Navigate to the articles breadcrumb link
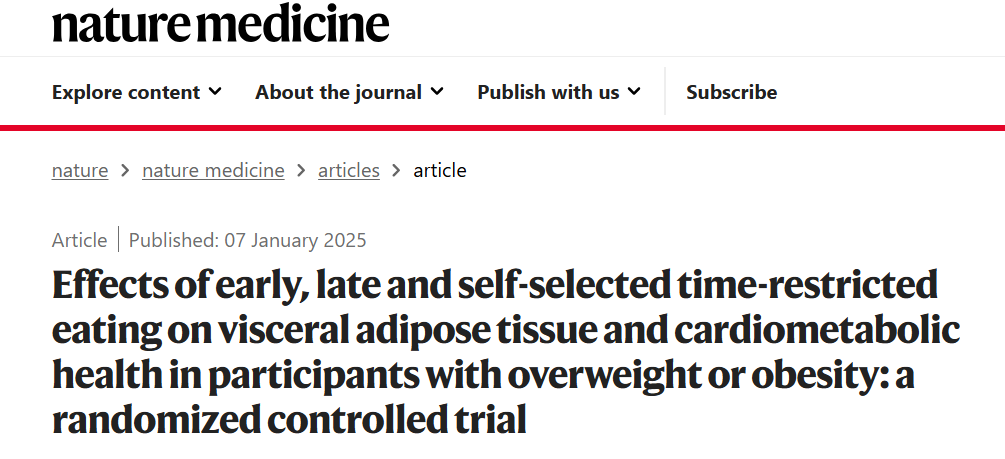The image size is (1005, 459). click(349, 171)
